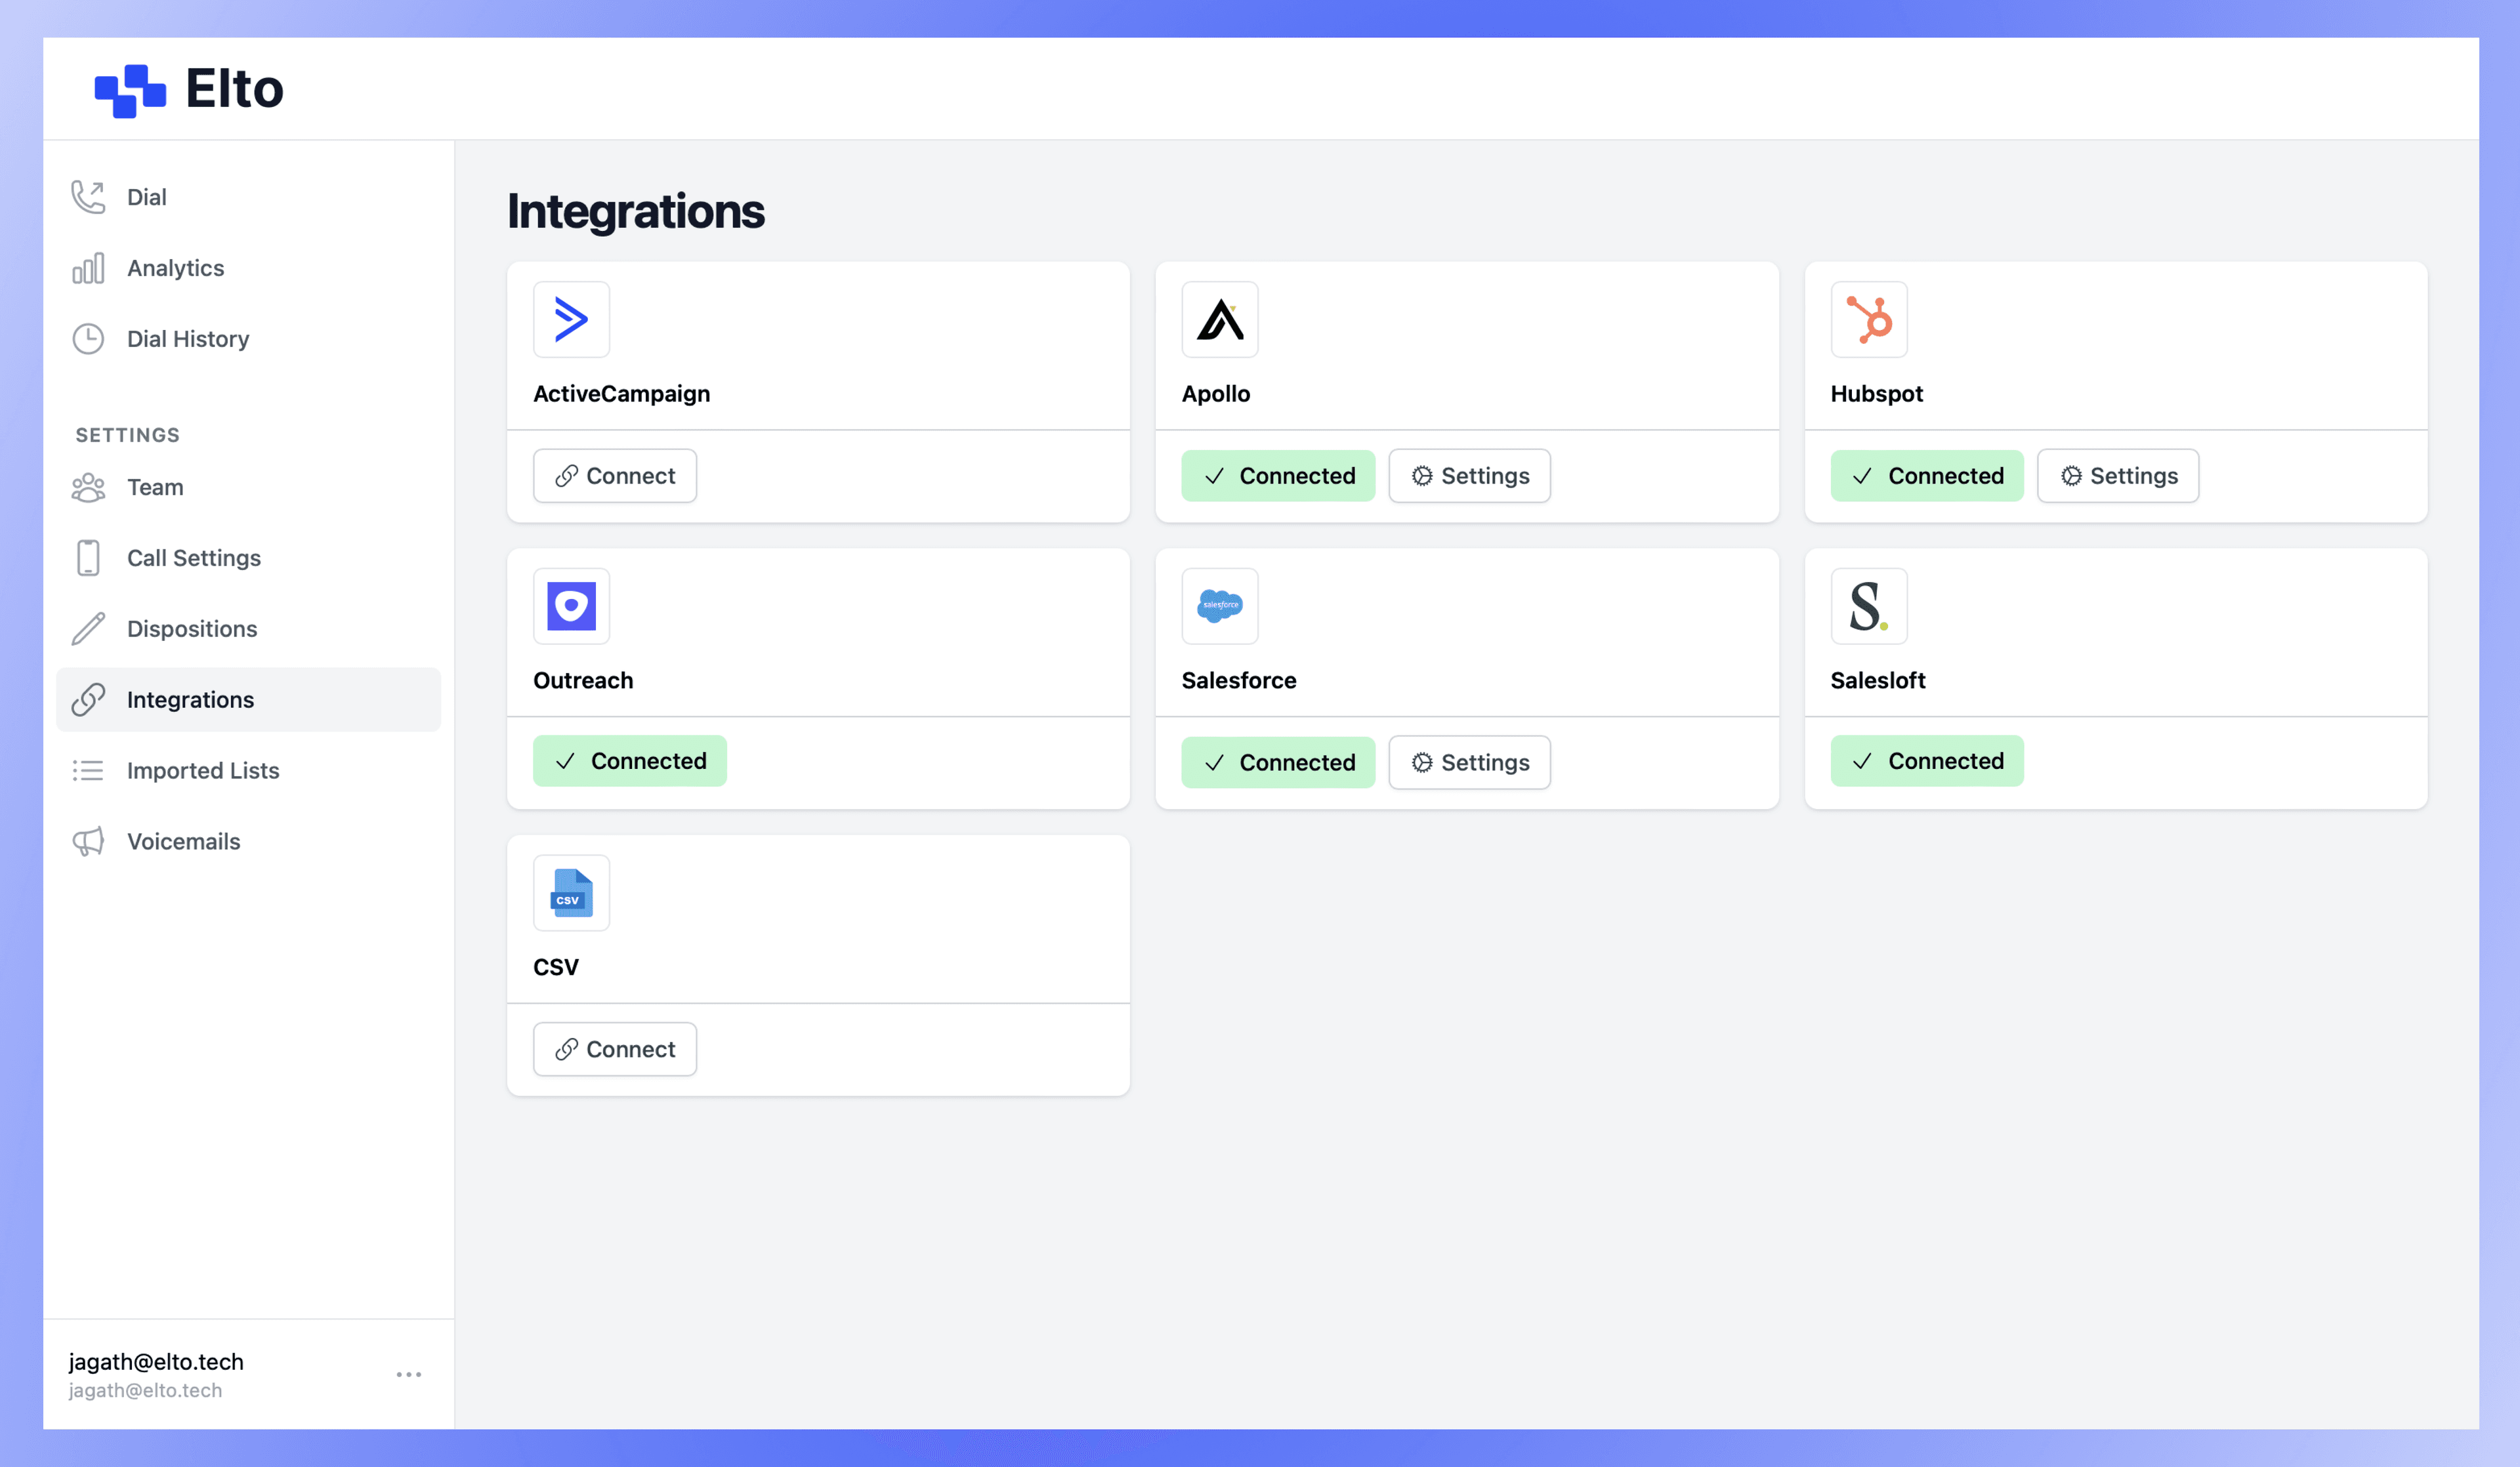This screenshot has width=2520, height=1467.
Task: Click the CSV file icon
Action: tap(571, 893)
